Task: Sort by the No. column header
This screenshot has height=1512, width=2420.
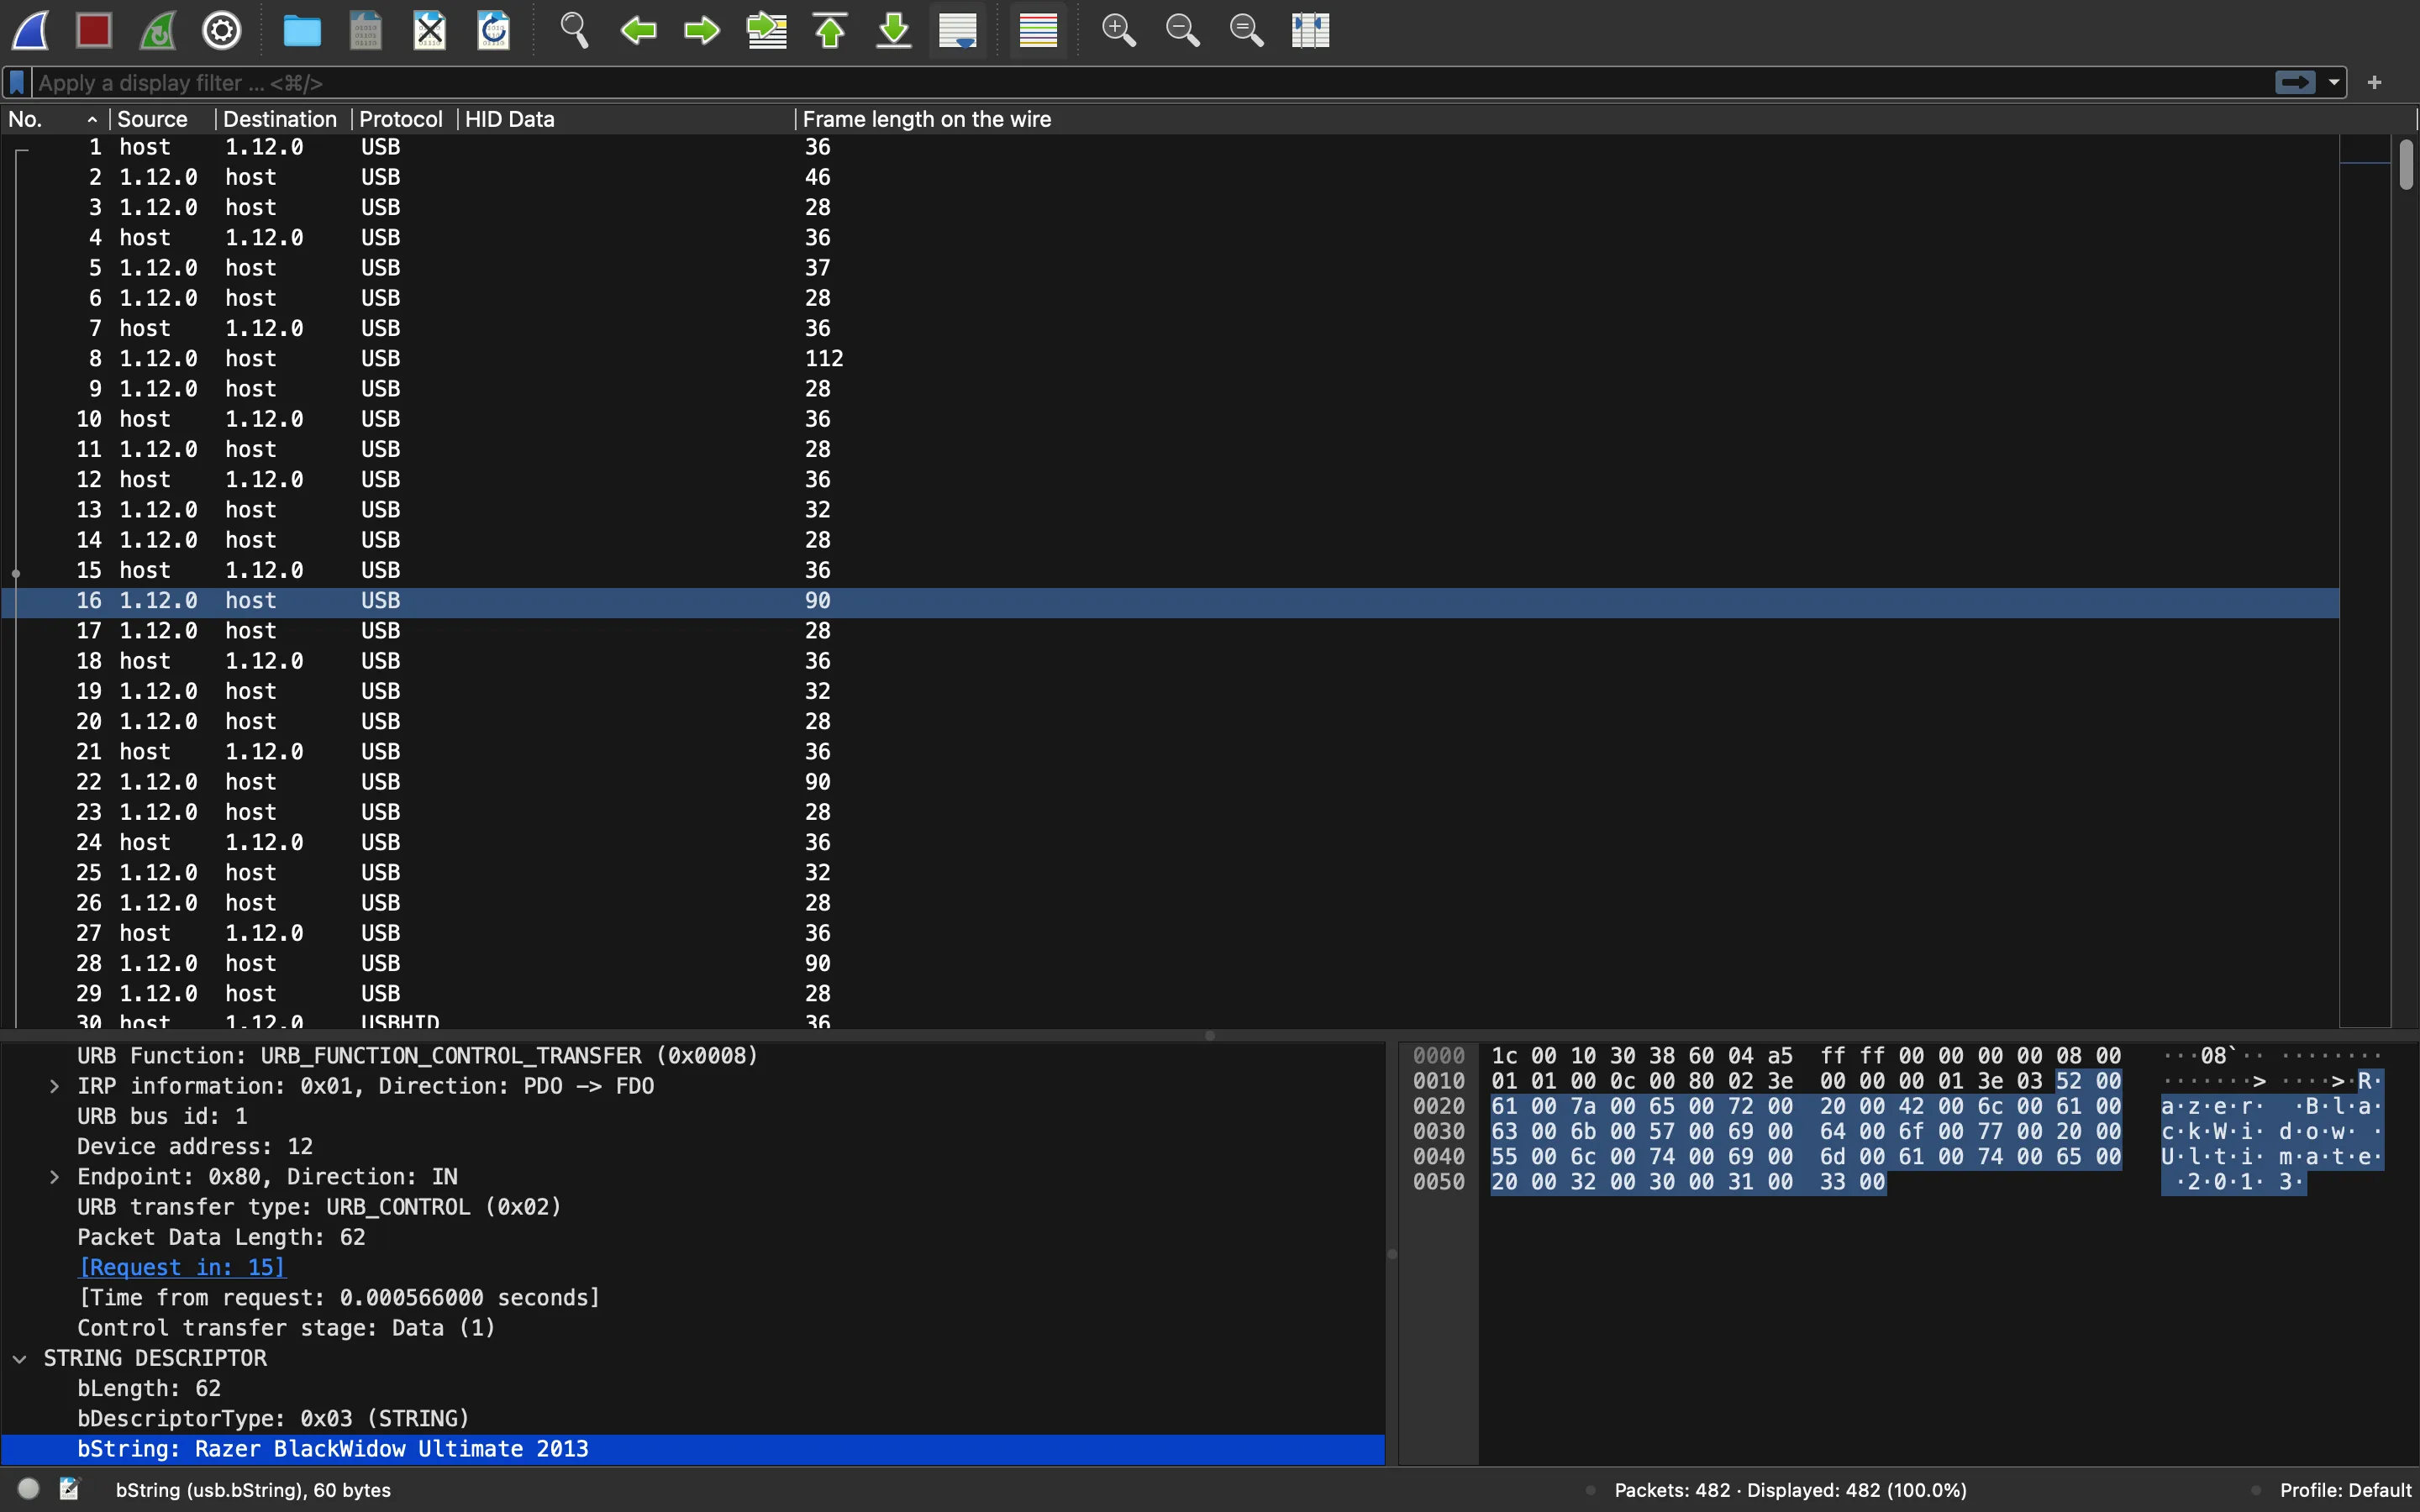Action: pyautogui.click(x=54, y=119)
